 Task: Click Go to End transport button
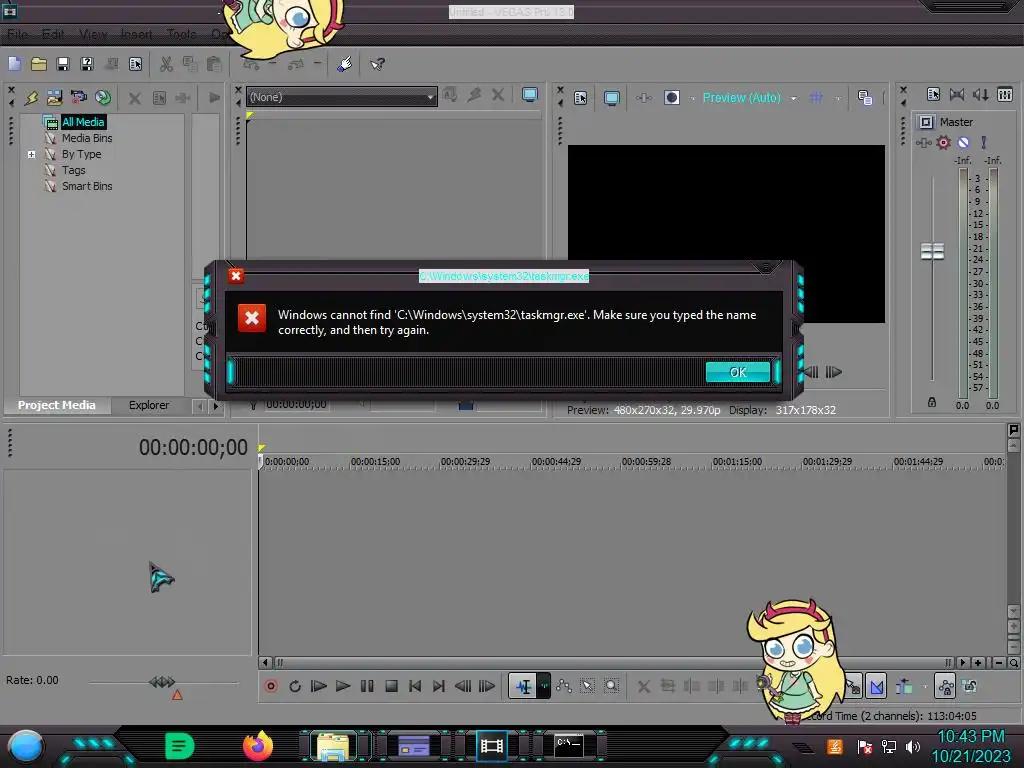(x=439, y=686)
